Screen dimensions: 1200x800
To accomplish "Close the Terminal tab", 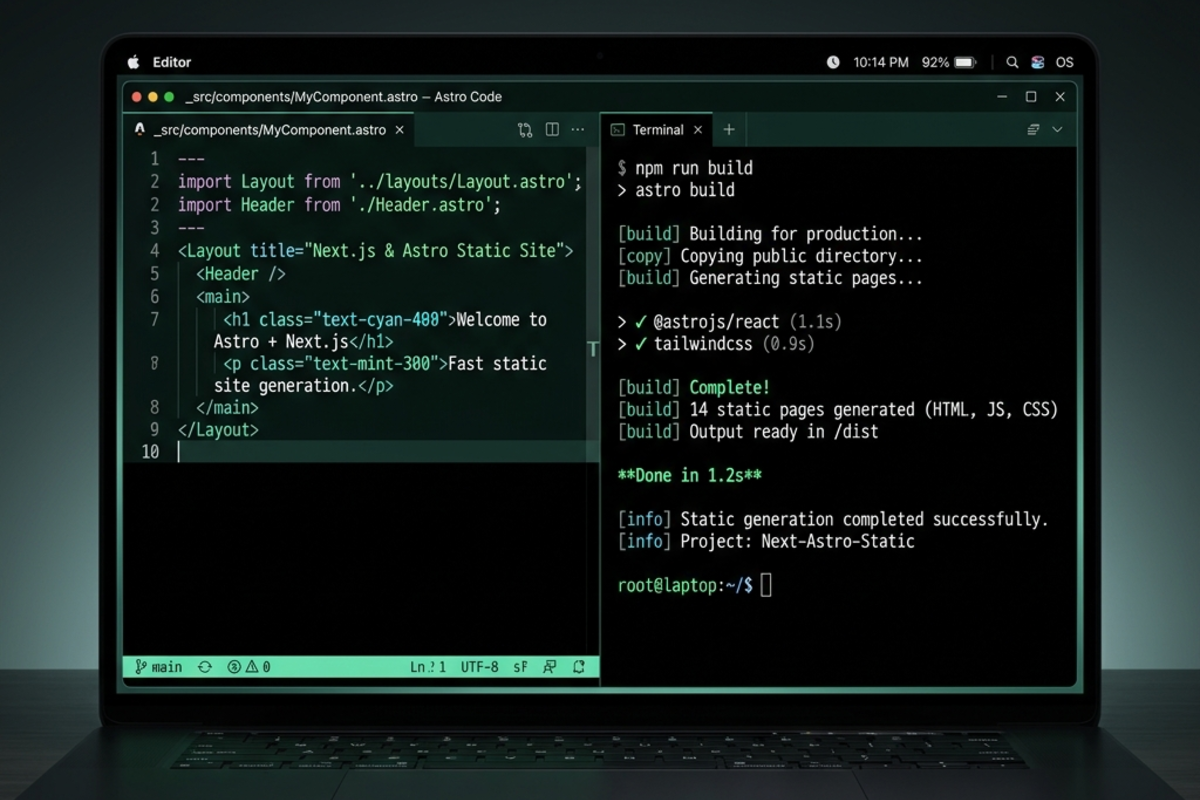I will tap(698, 130).
